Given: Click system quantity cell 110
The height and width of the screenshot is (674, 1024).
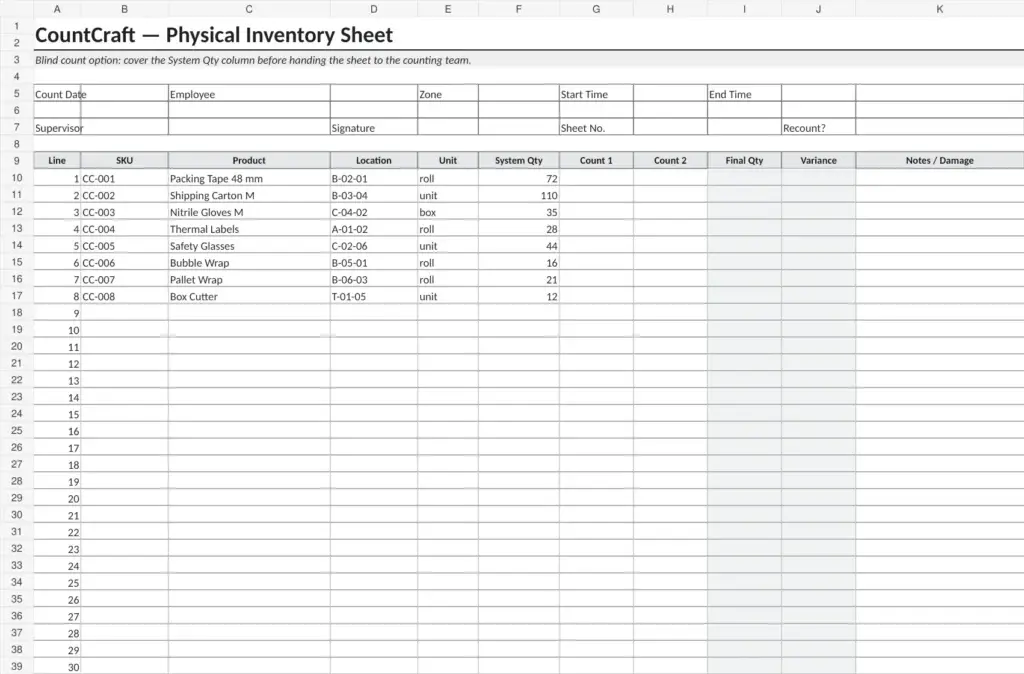Looking at the screenshot, I should pyautogui.click(x=519, y=195).
